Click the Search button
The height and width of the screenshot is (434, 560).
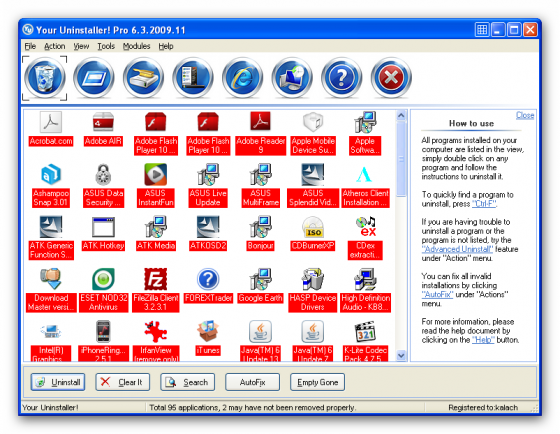tap(188, 382)
